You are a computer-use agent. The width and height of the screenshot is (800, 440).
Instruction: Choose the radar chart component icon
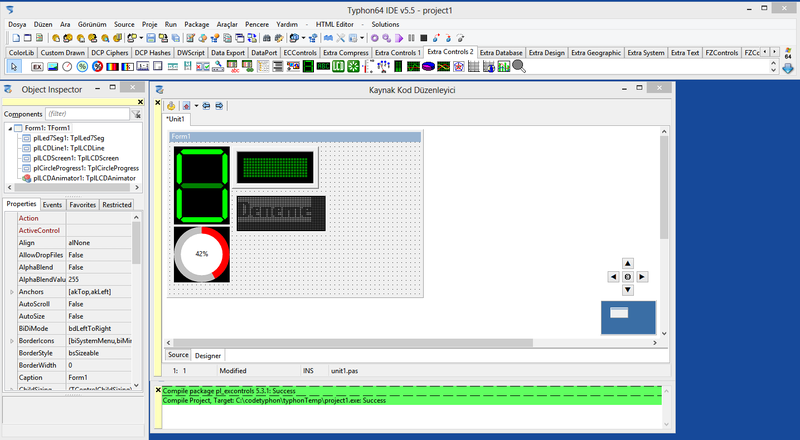point(459,66)
